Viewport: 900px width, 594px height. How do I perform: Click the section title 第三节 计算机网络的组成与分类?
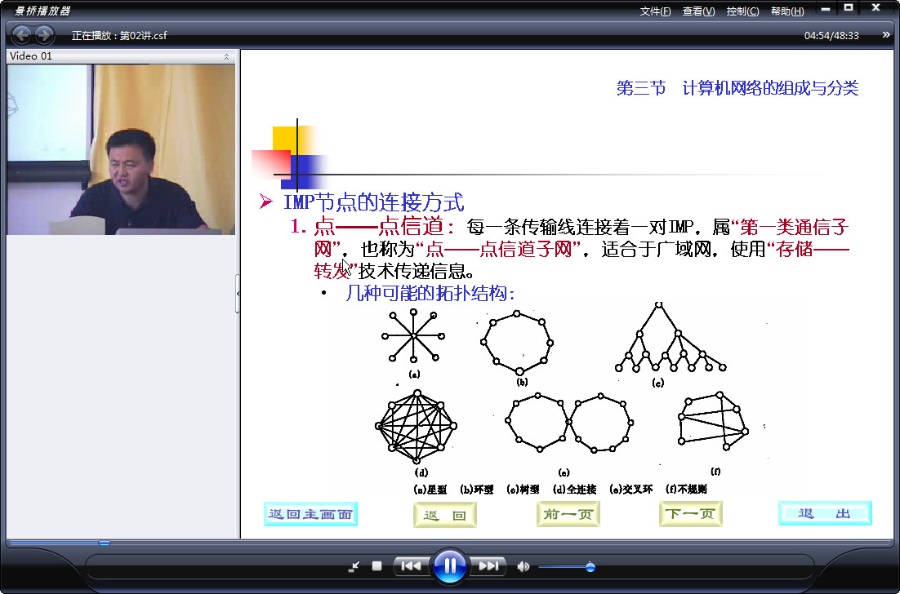(x=738, y=88)
